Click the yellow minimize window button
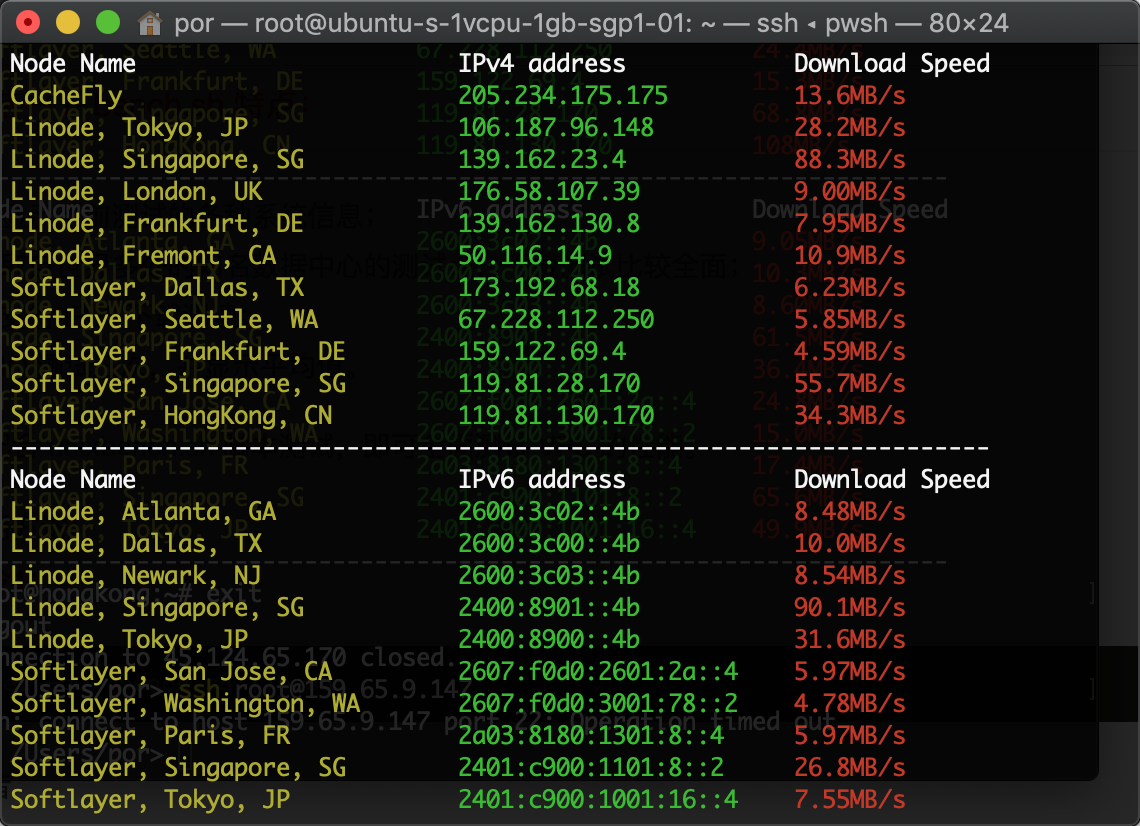This screenshot has width=1140, height=826. (x=68, y=23)
